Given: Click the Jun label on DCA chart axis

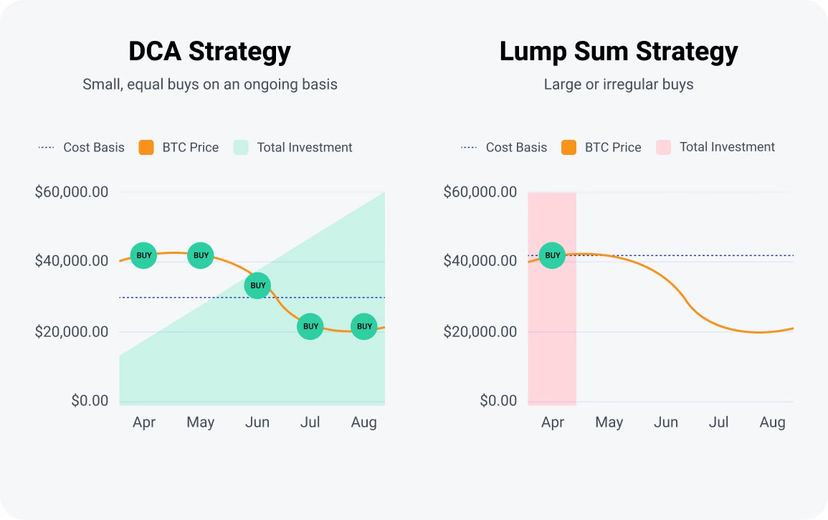Looking at the screenshot, I should 257,423.
